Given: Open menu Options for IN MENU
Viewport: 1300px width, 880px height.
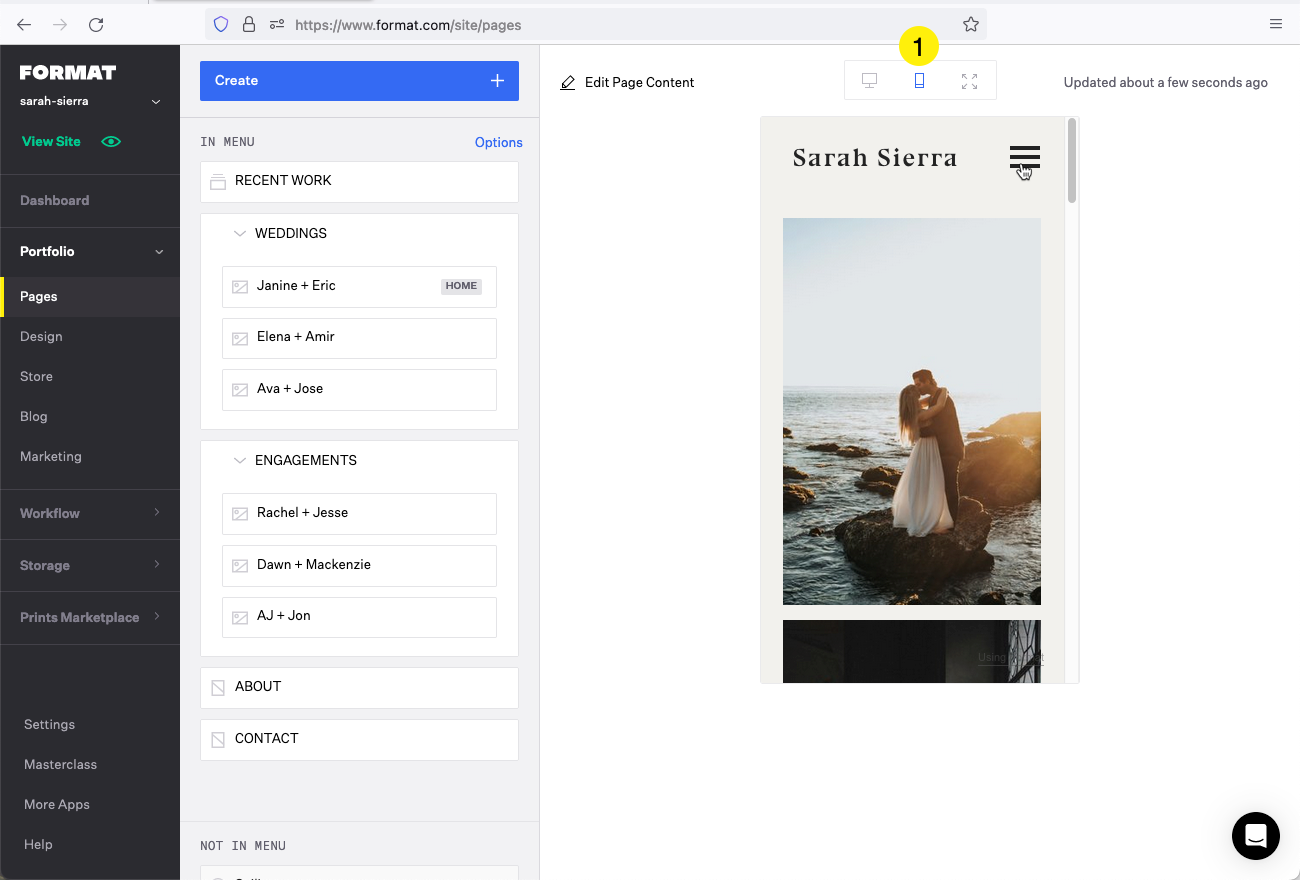Looking at the screenshot, I should point(498,142).
